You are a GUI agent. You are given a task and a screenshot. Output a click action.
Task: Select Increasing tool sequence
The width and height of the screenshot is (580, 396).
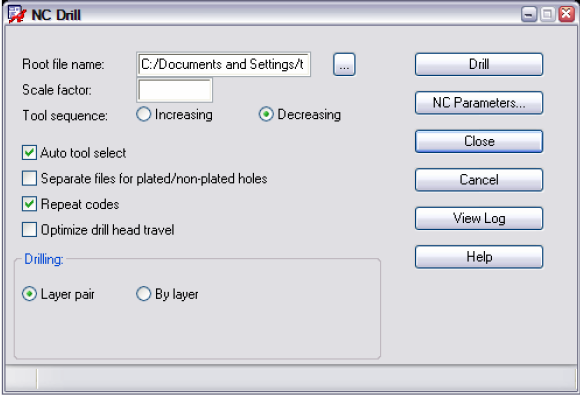144,114
